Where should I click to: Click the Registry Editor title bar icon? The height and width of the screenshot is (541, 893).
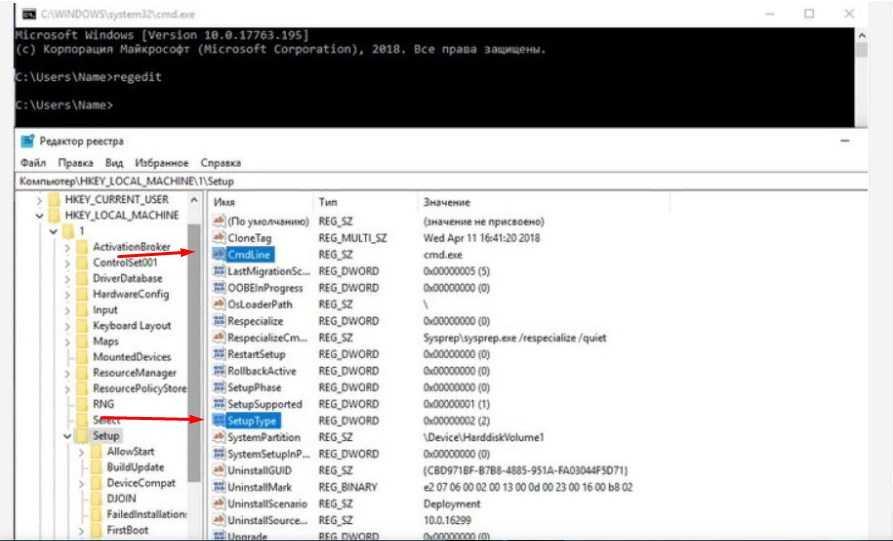pyautogui.click(x=27, y=141)
